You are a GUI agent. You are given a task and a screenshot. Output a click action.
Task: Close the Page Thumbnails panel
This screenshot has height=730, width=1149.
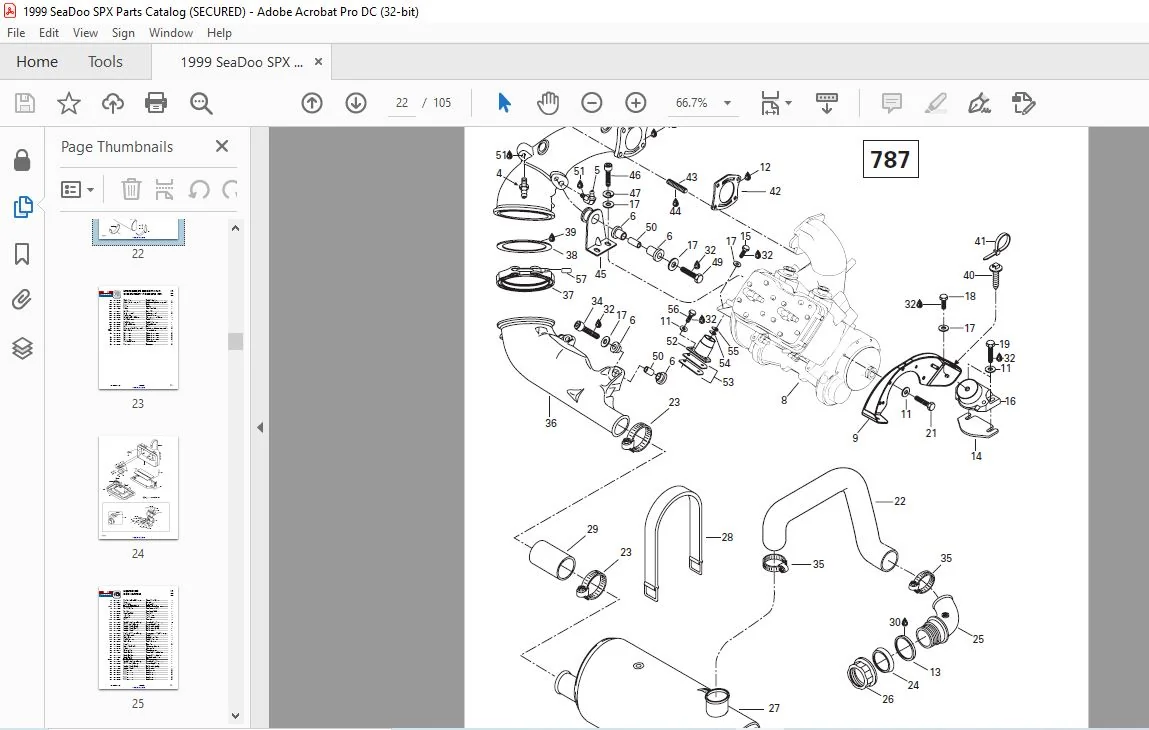[x=222, y=146]
